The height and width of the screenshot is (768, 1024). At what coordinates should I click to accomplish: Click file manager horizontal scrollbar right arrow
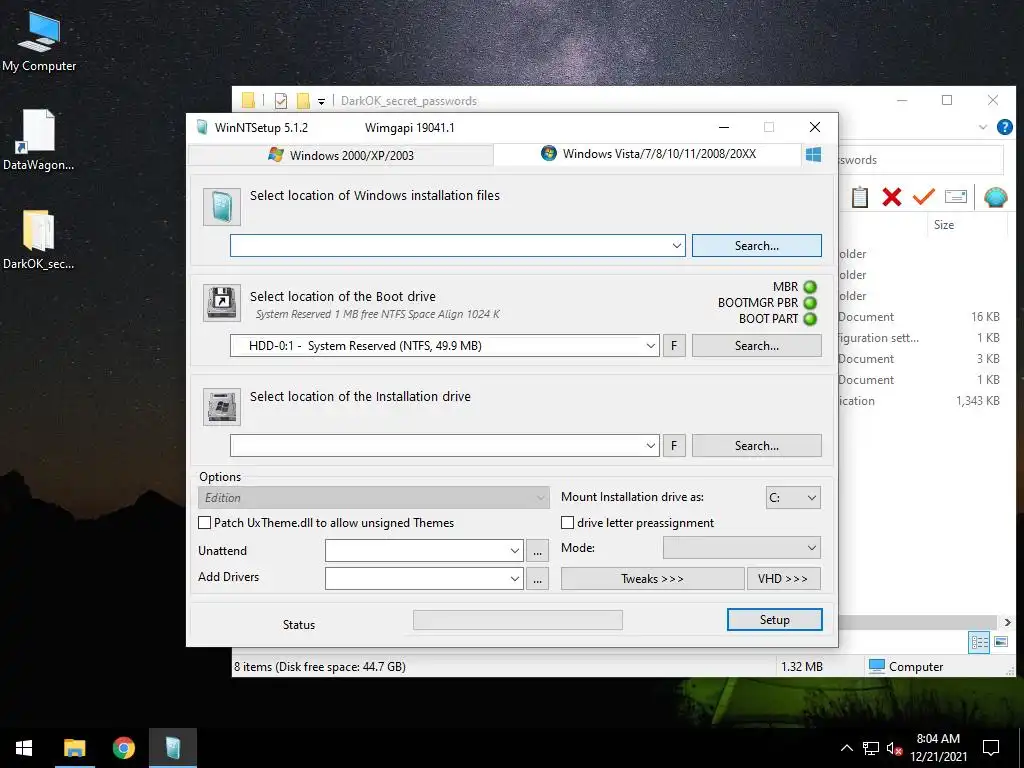tap(1008, 622)
